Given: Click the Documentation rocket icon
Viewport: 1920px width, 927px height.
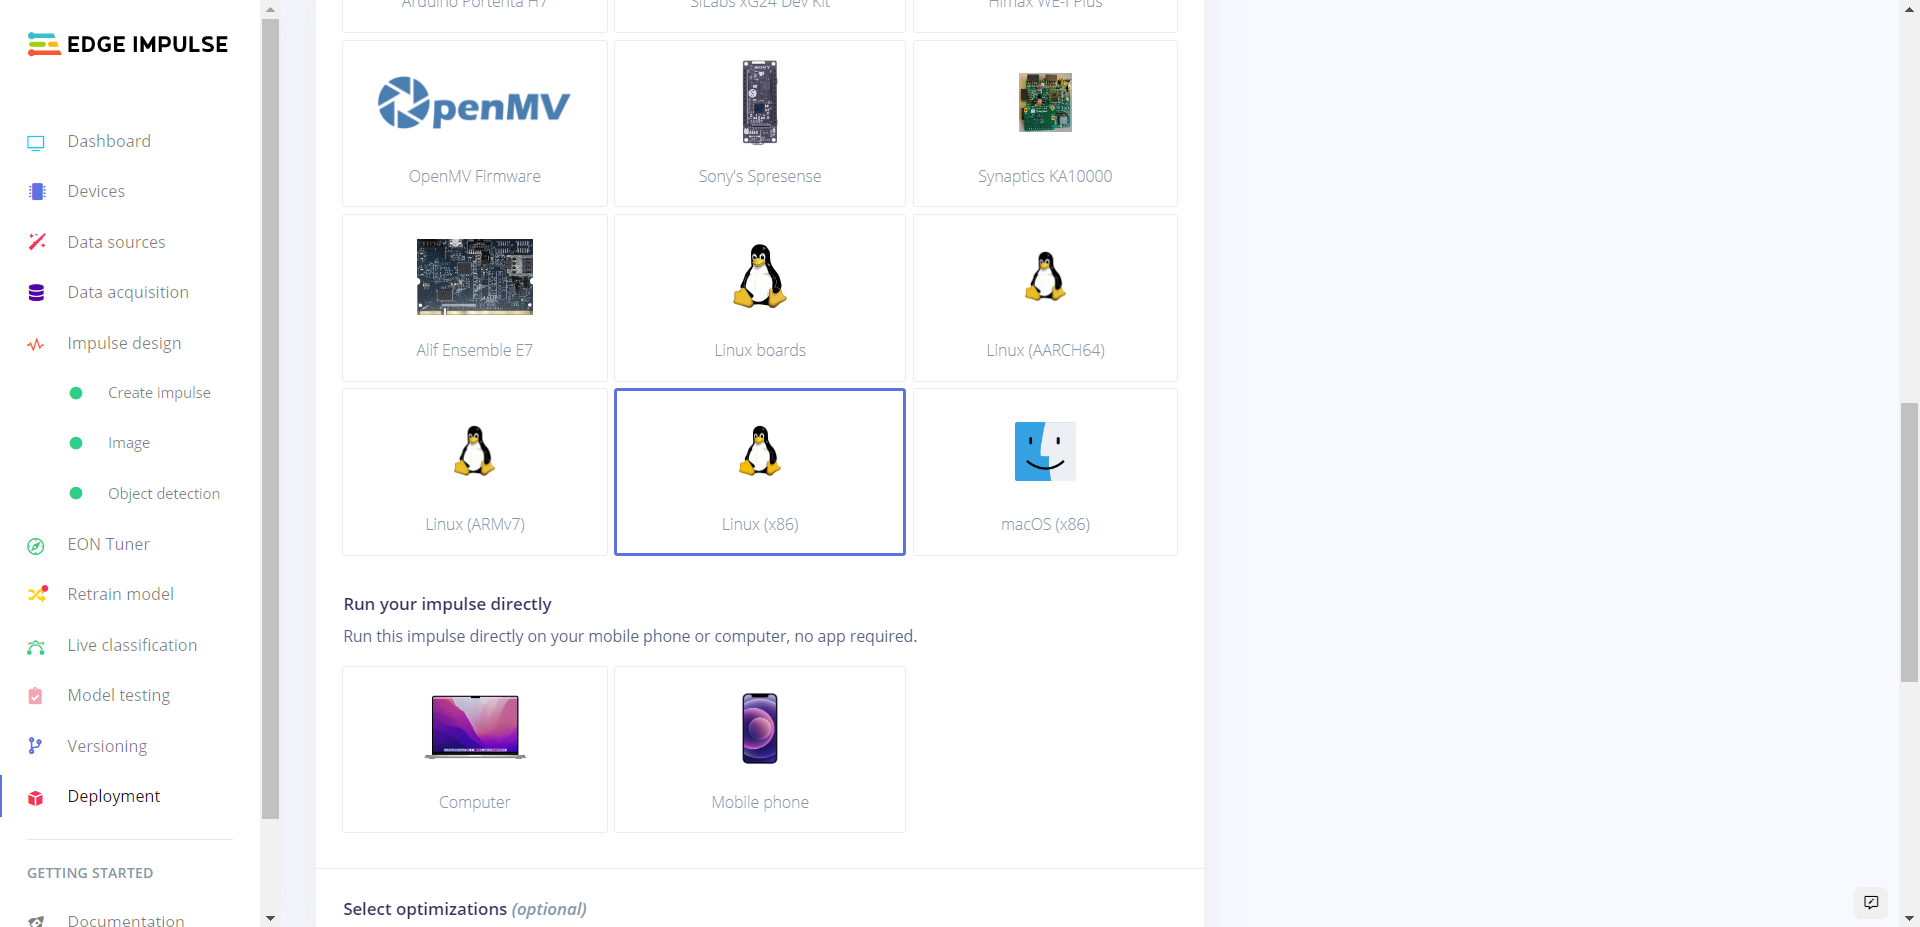Looking at the screenshot, I should (36, 921).
